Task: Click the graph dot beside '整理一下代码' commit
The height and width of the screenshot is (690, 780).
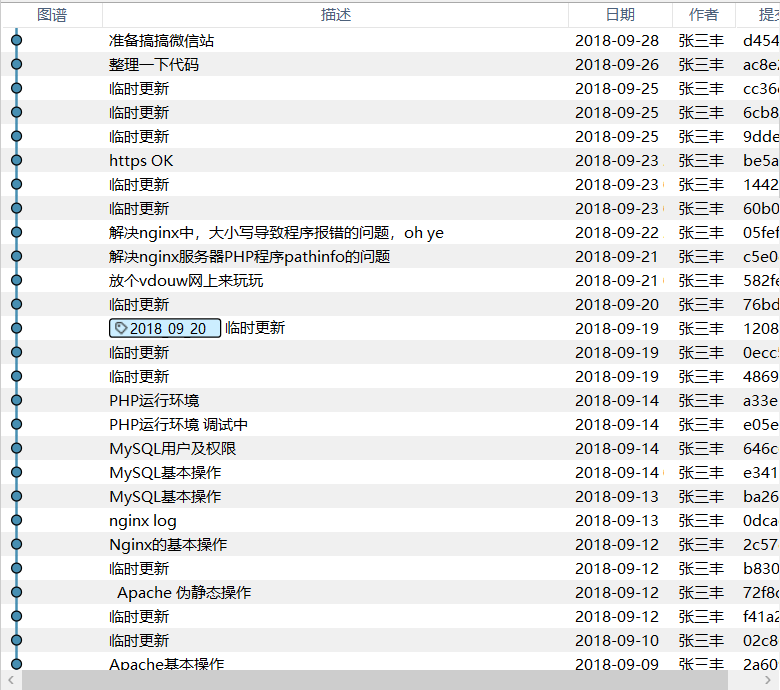Action: click(x=16, y=65)
